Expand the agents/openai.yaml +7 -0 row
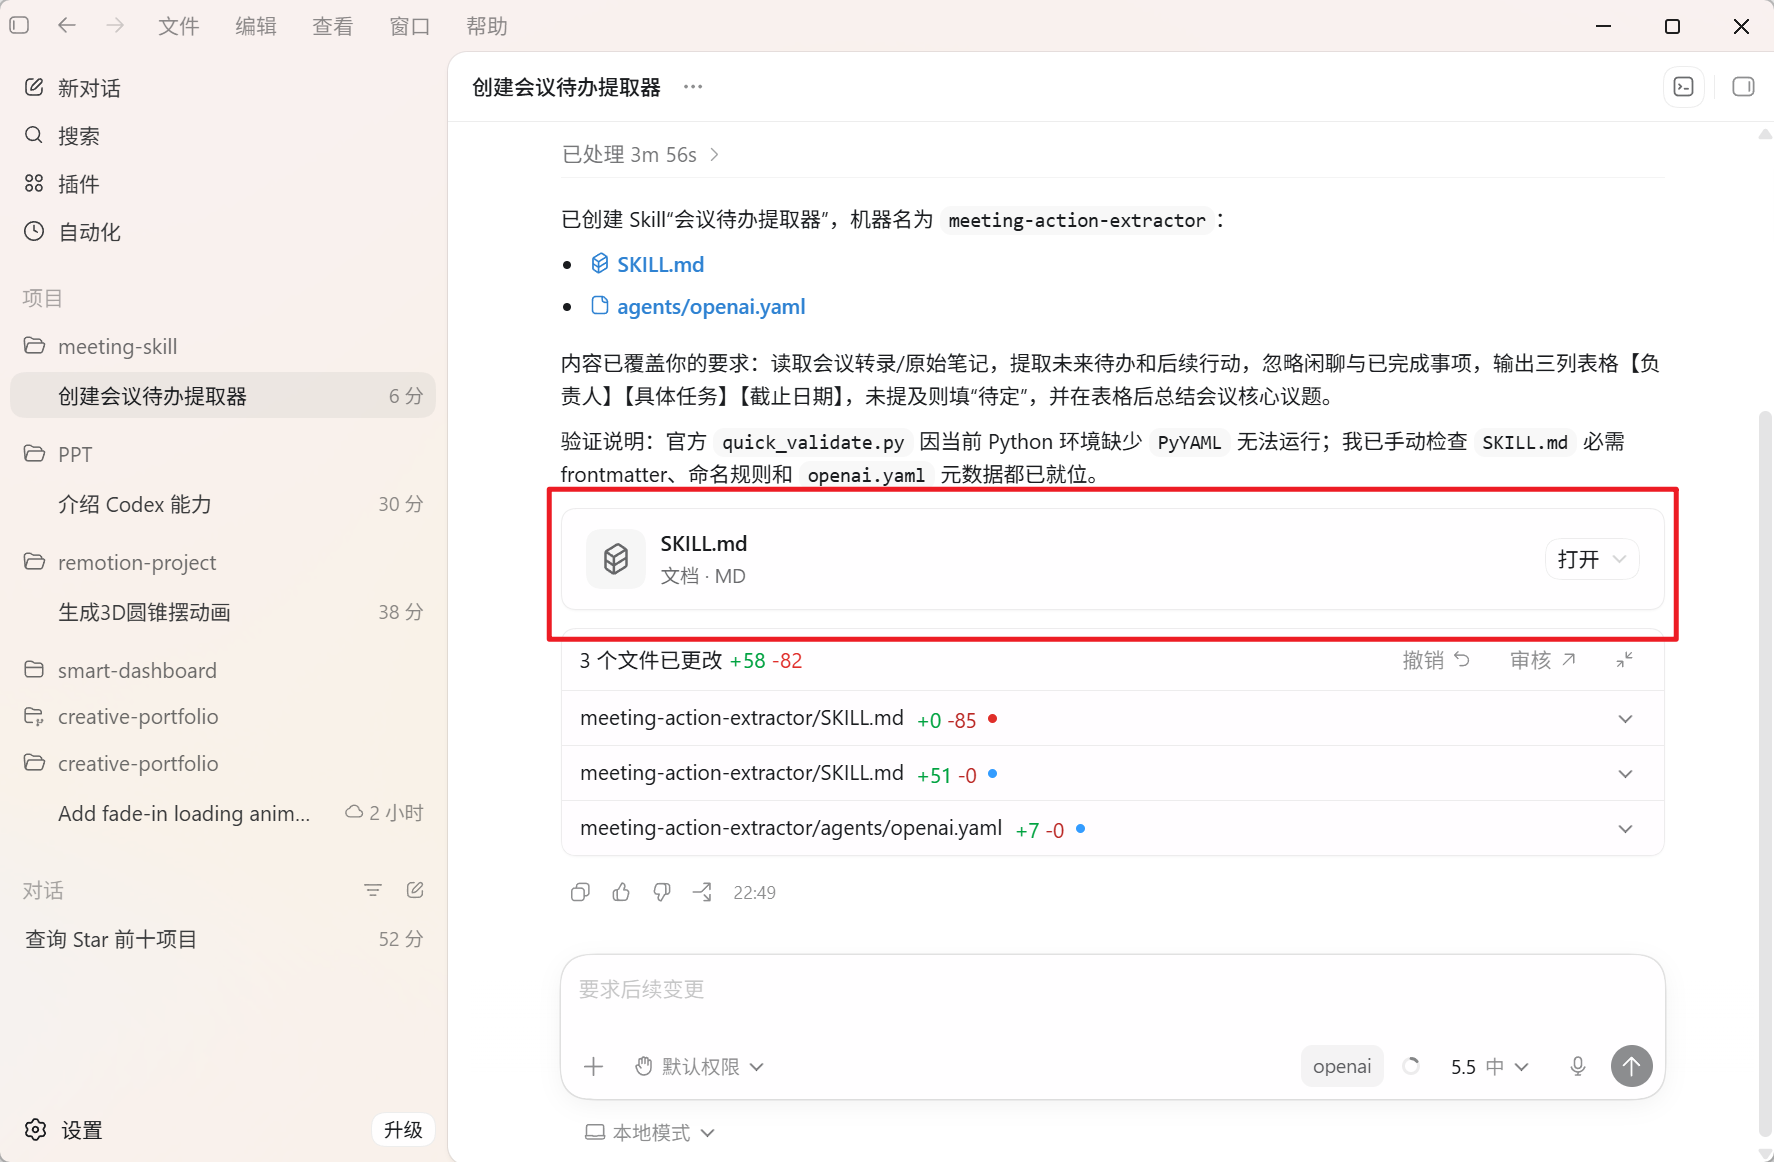The height and width of the screenshot is (1162, 1774). tap(1112, 829)
